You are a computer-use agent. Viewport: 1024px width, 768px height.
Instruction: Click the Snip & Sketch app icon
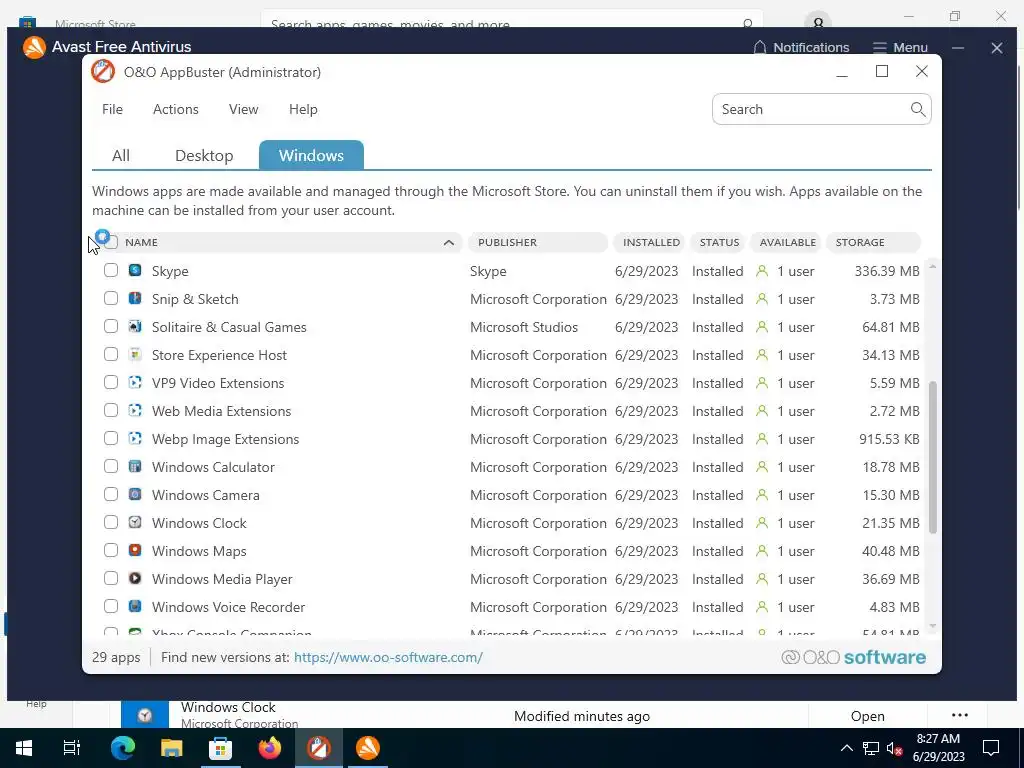[135, 298]
